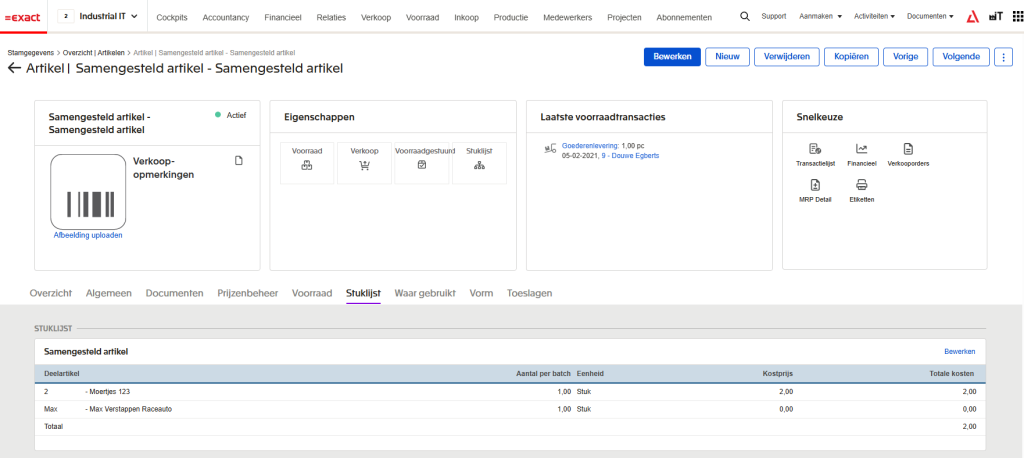The width and height of the screenshot is (1024, 458).
Task: Click the Etiketten printer icon
Action: 861,185
